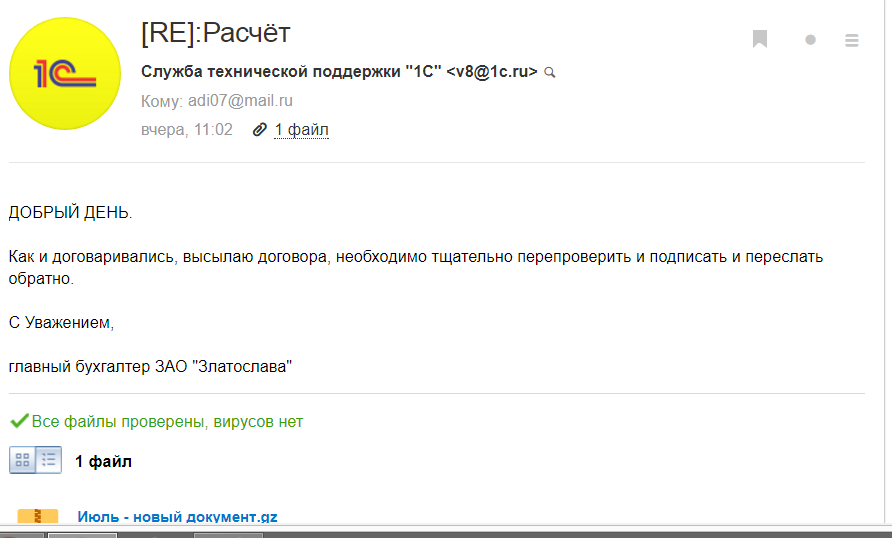The width and height of the screenshot is (892, 538).
Task: Click "Все файлы проверены, вирусов нет" notice
Action: coord(167,421)
